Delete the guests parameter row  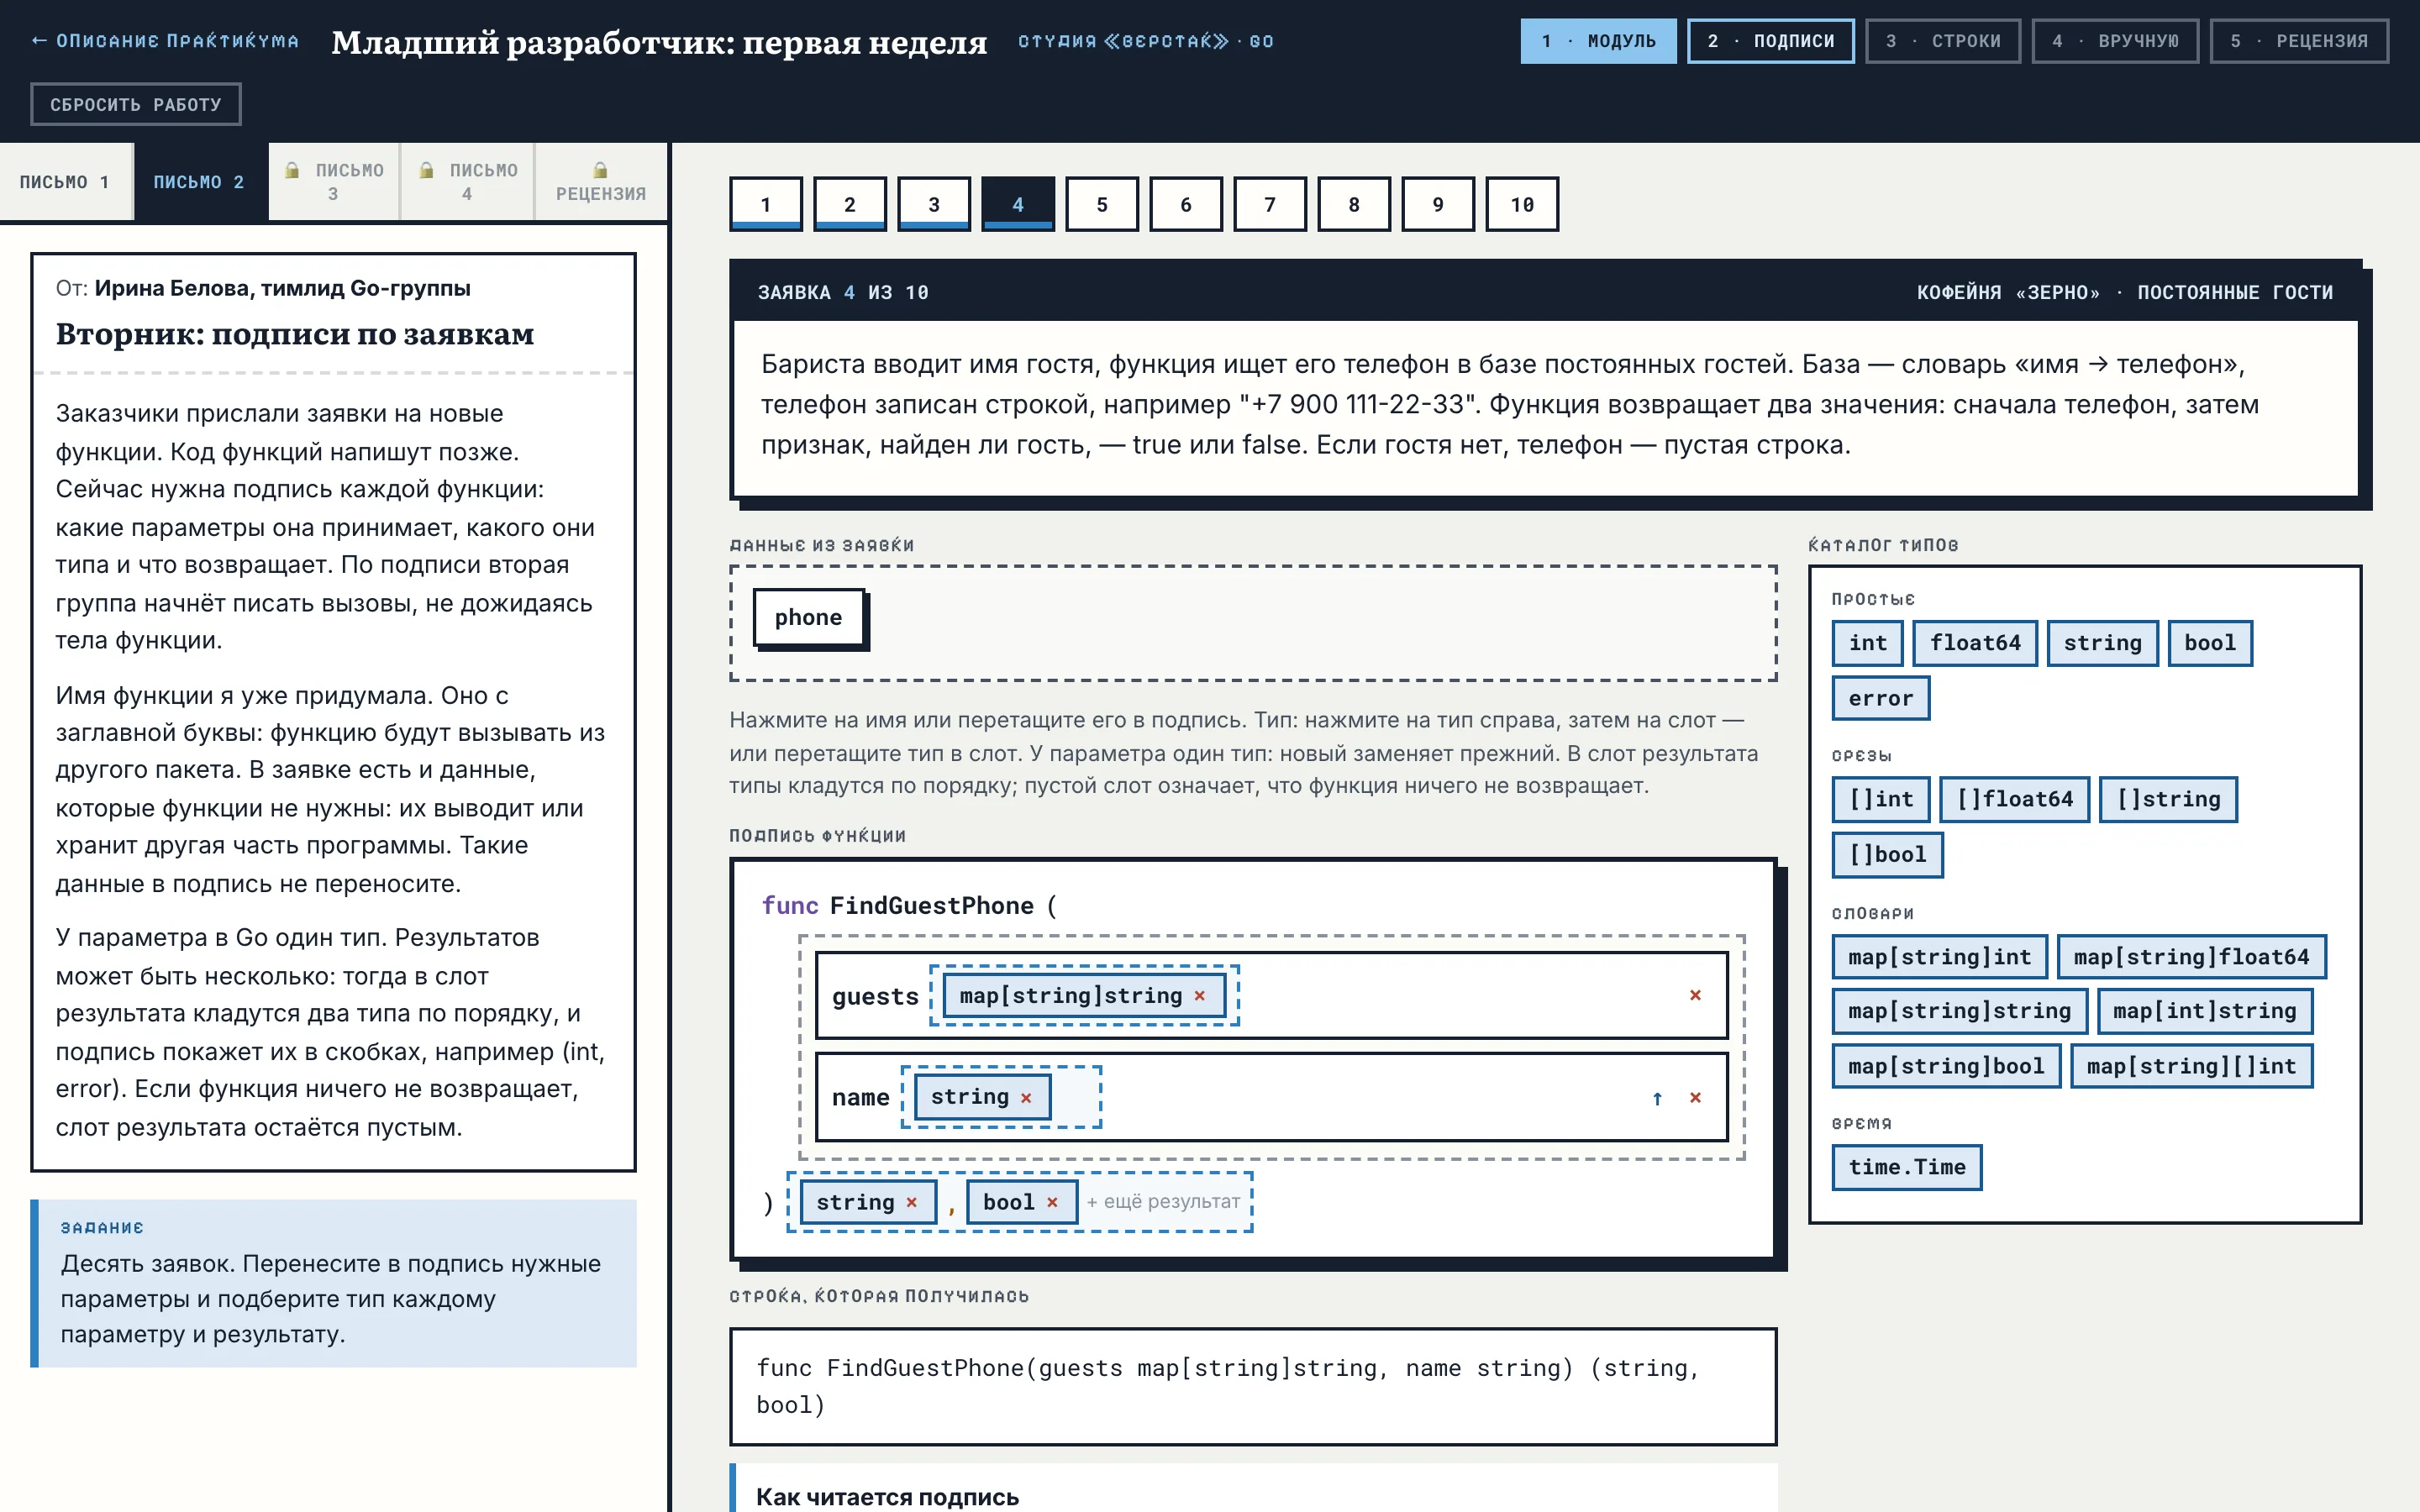(x=1695, y=995)
